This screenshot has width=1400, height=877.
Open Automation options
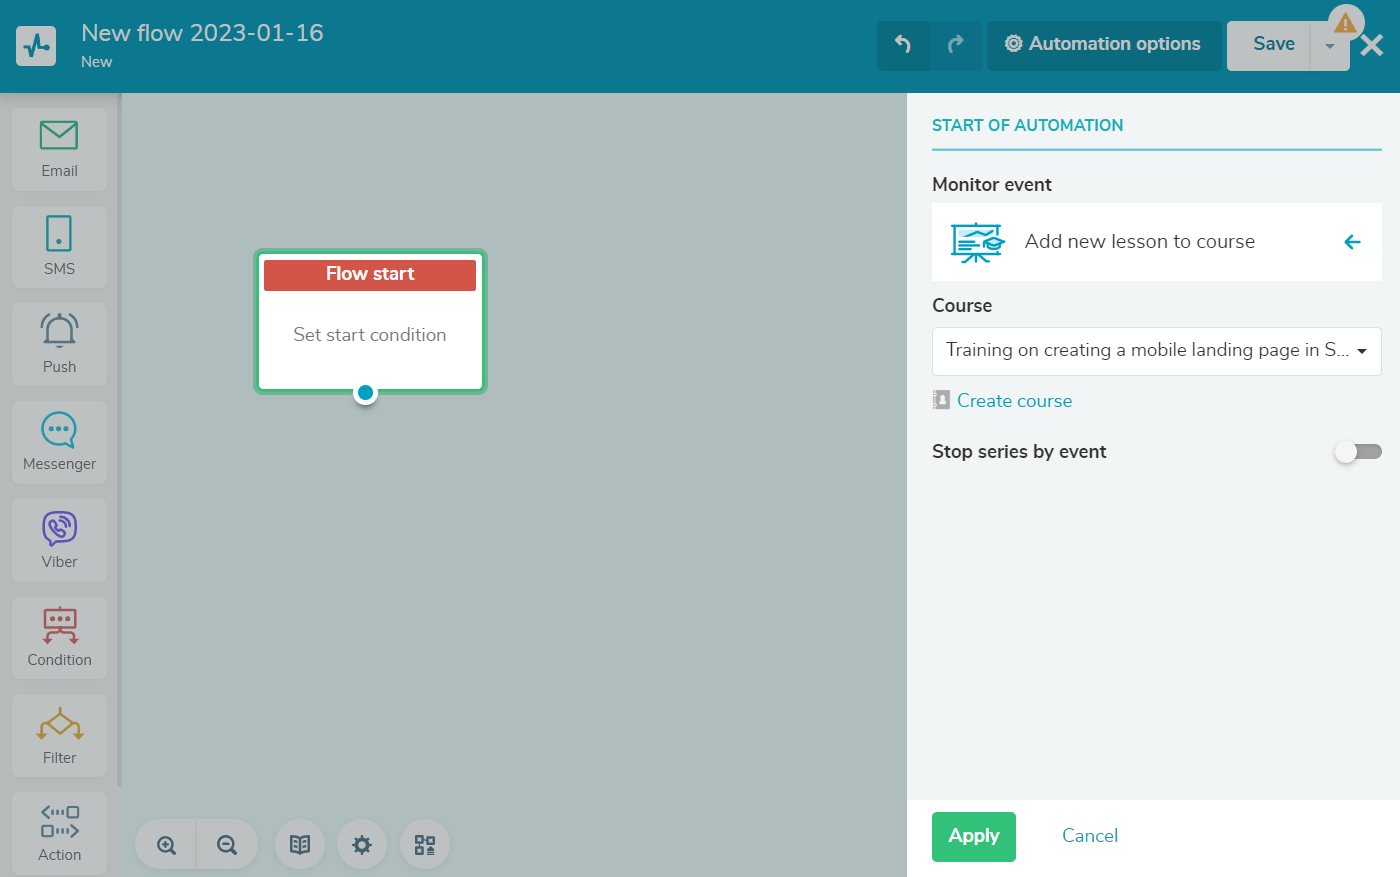(x=1103, y=44)
